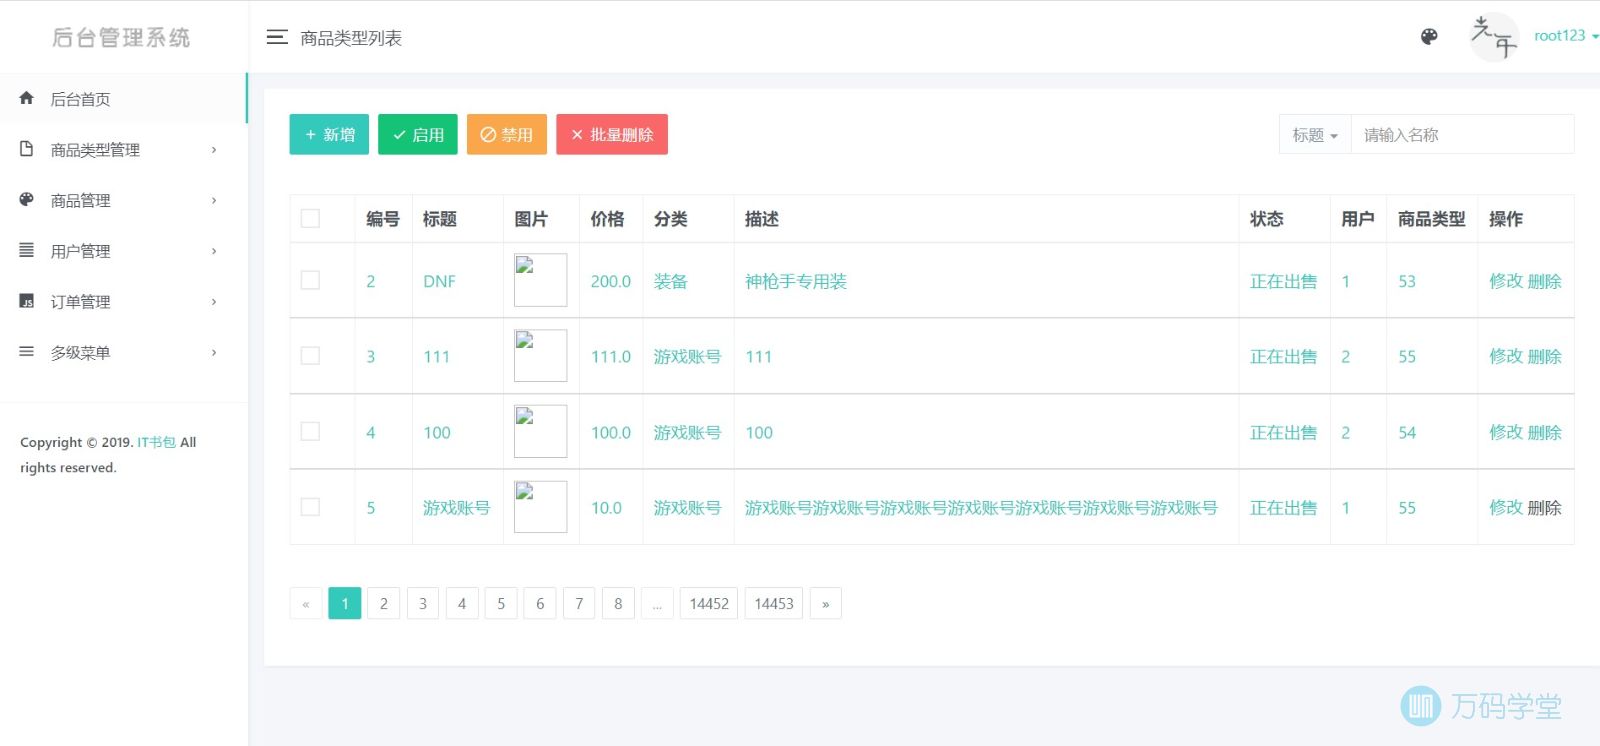Toggle the sidebar with hamburger menu icon
Image resolution: width=1600 pixels, height=746 pixels.
pyautogui.click(x=277, y=37)
